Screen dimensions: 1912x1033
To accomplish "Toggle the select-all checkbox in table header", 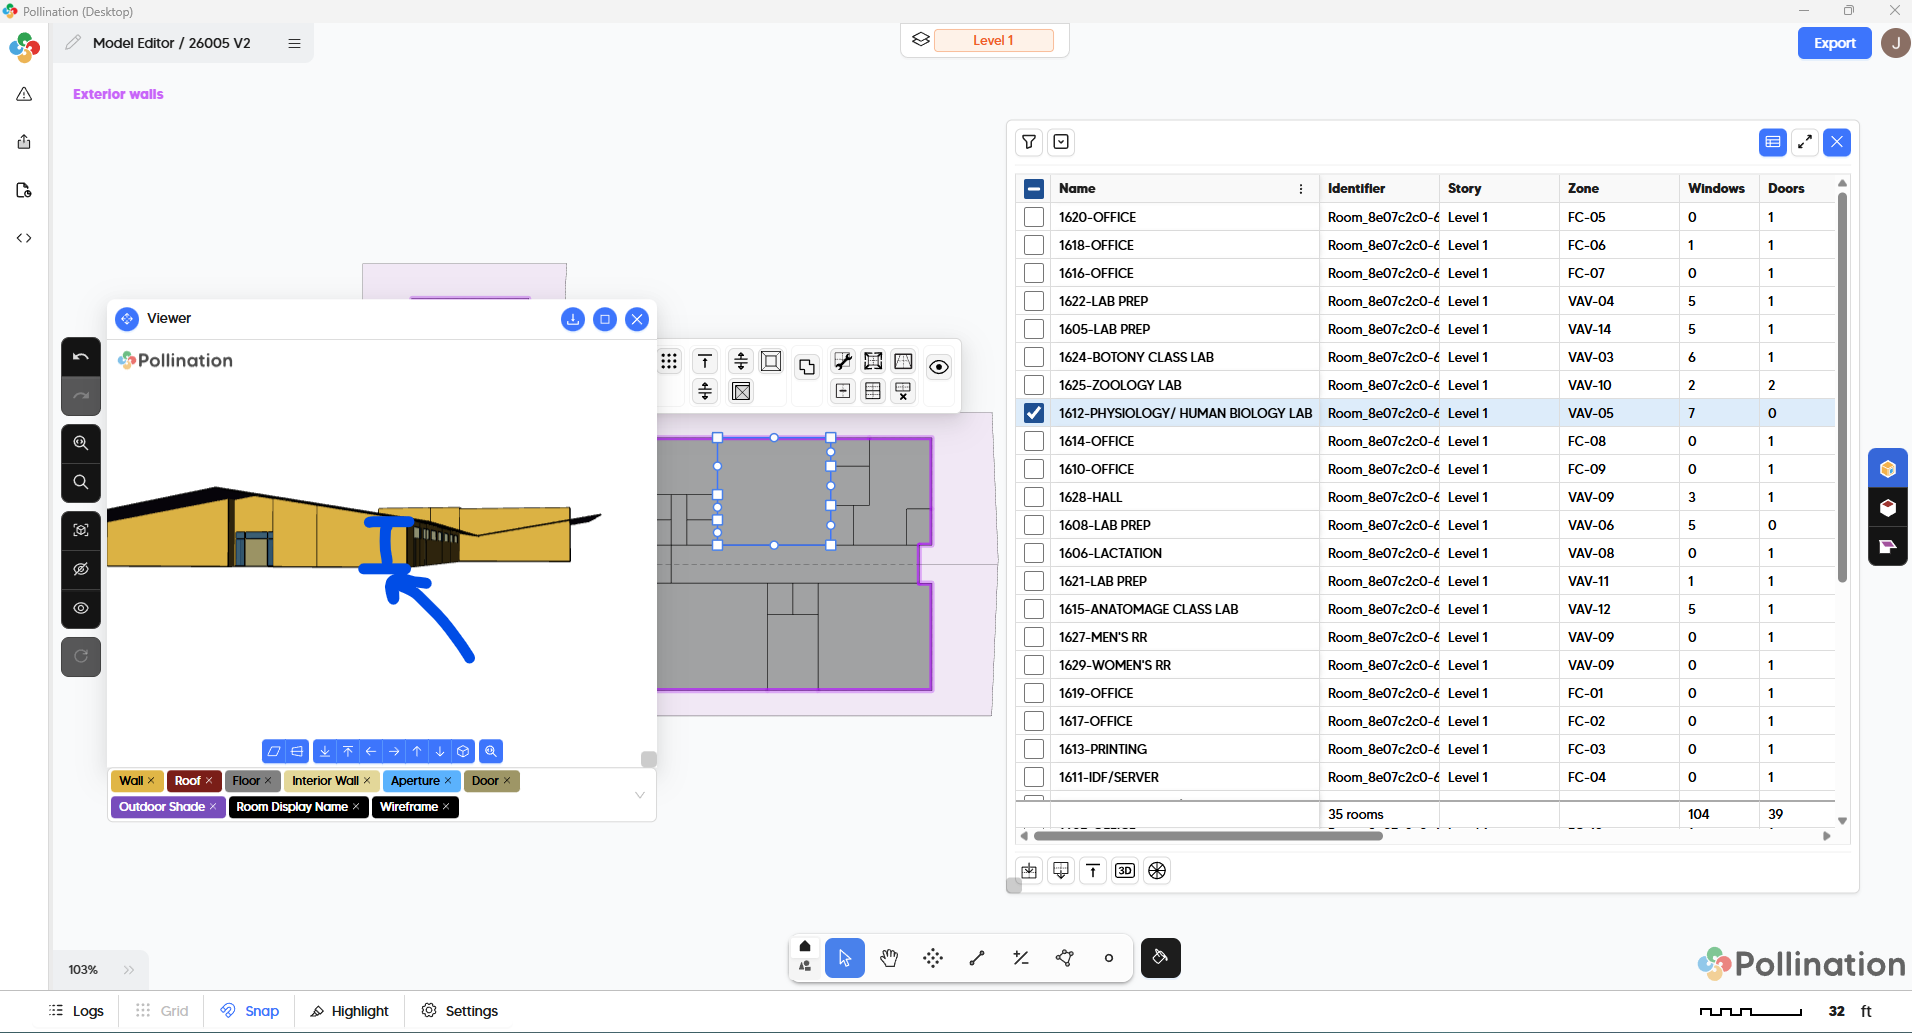I will pyautogui.click(x=1034, y=188).
